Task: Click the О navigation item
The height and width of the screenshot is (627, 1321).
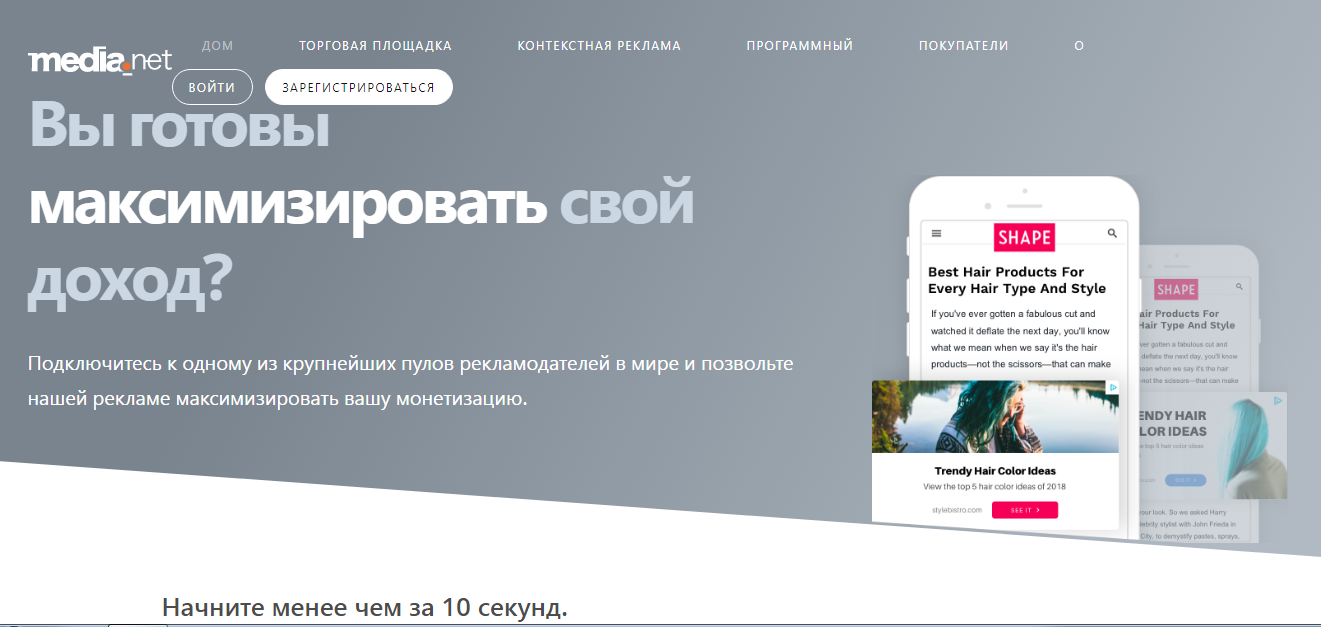Action: coord(1079,46)
